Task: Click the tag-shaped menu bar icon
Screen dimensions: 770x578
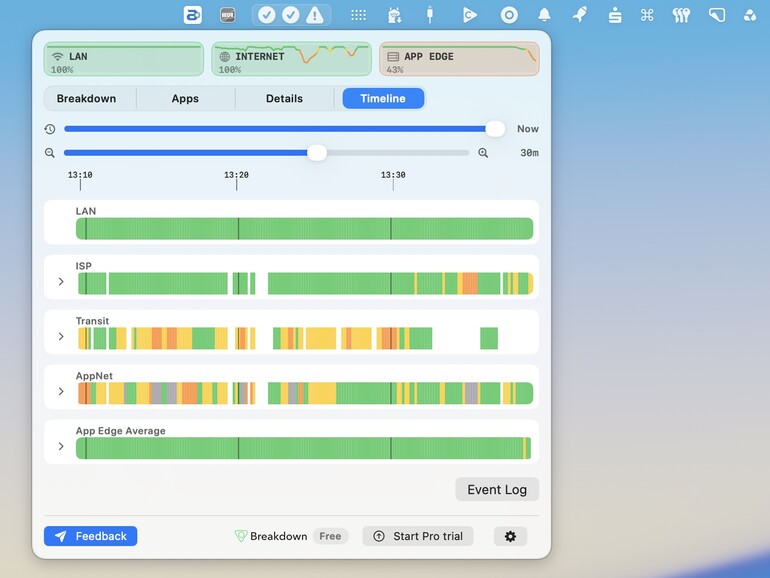Action: point(717,15)
